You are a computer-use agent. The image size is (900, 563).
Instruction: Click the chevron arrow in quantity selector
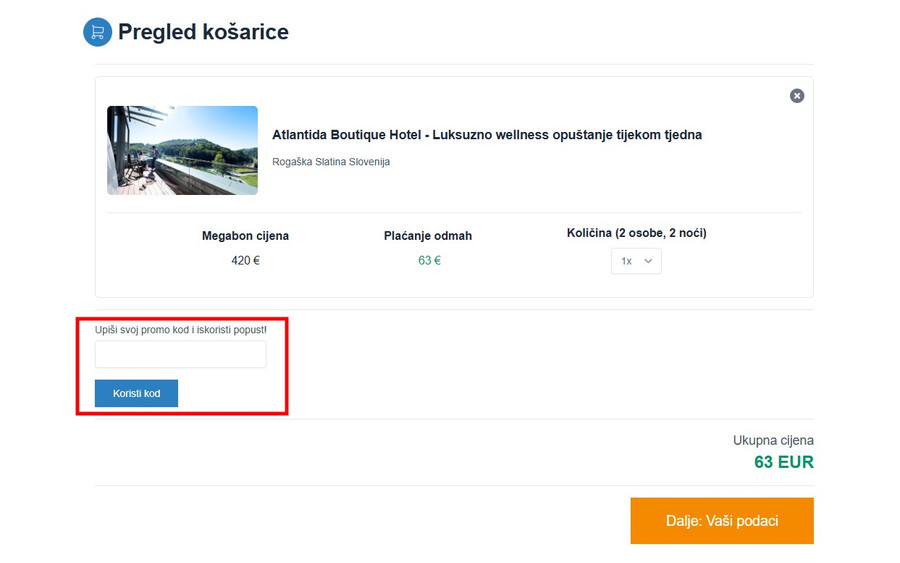(x=648, y=261)
